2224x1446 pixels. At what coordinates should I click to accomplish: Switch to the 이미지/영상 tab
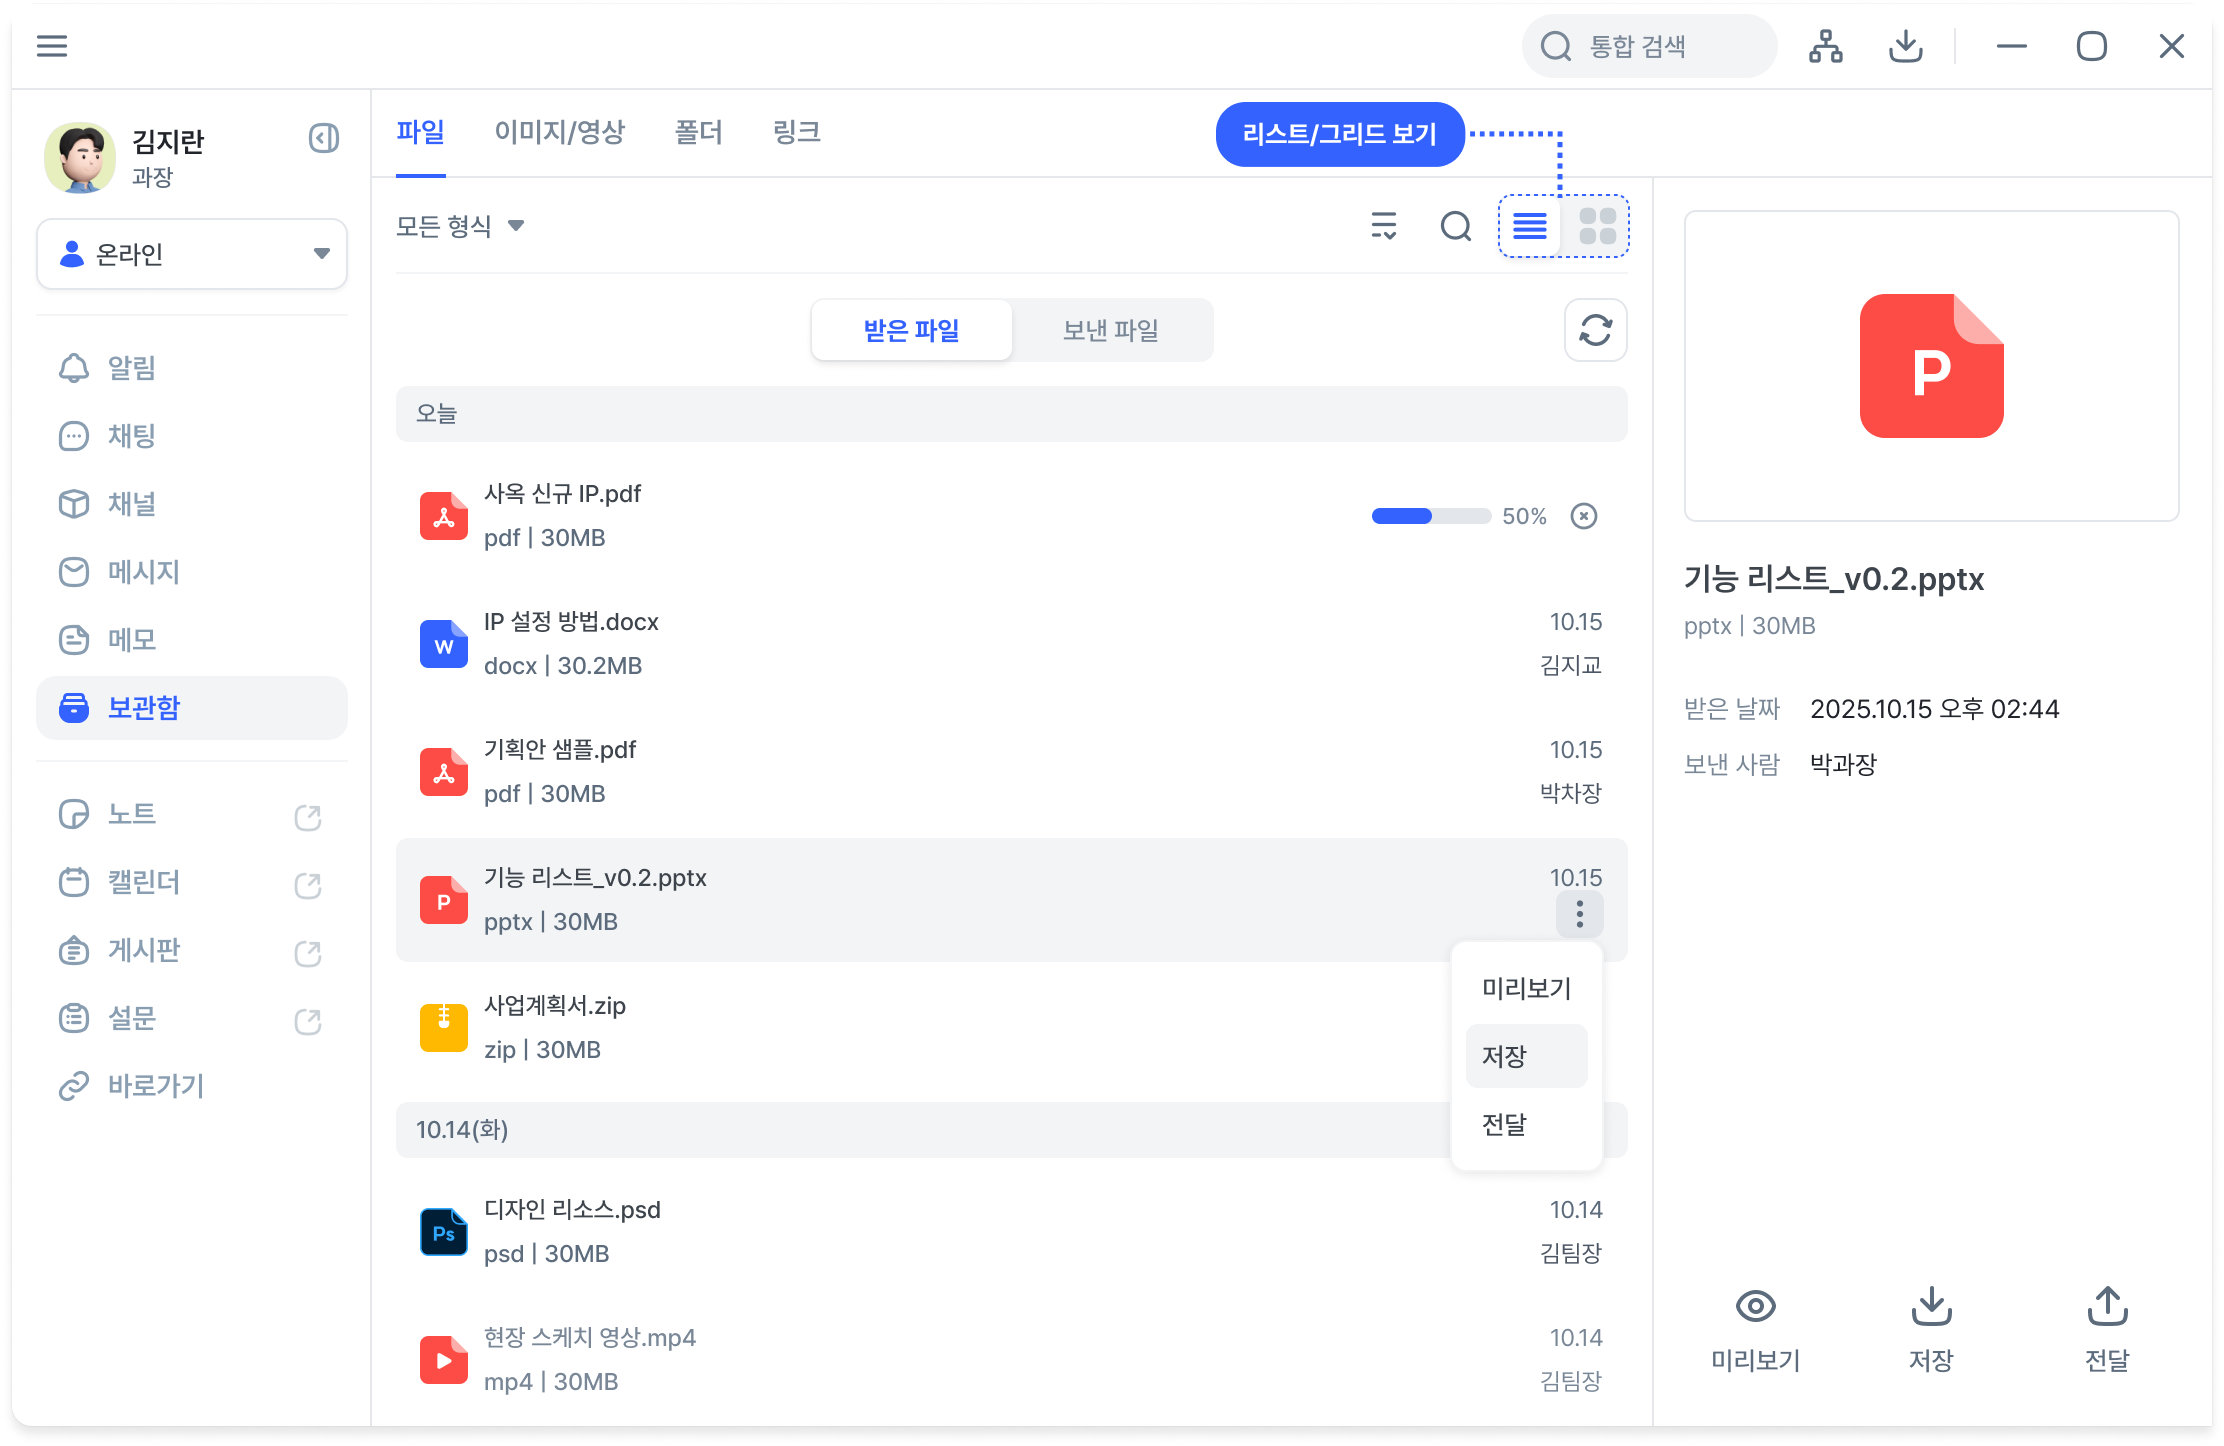point(559,132)
